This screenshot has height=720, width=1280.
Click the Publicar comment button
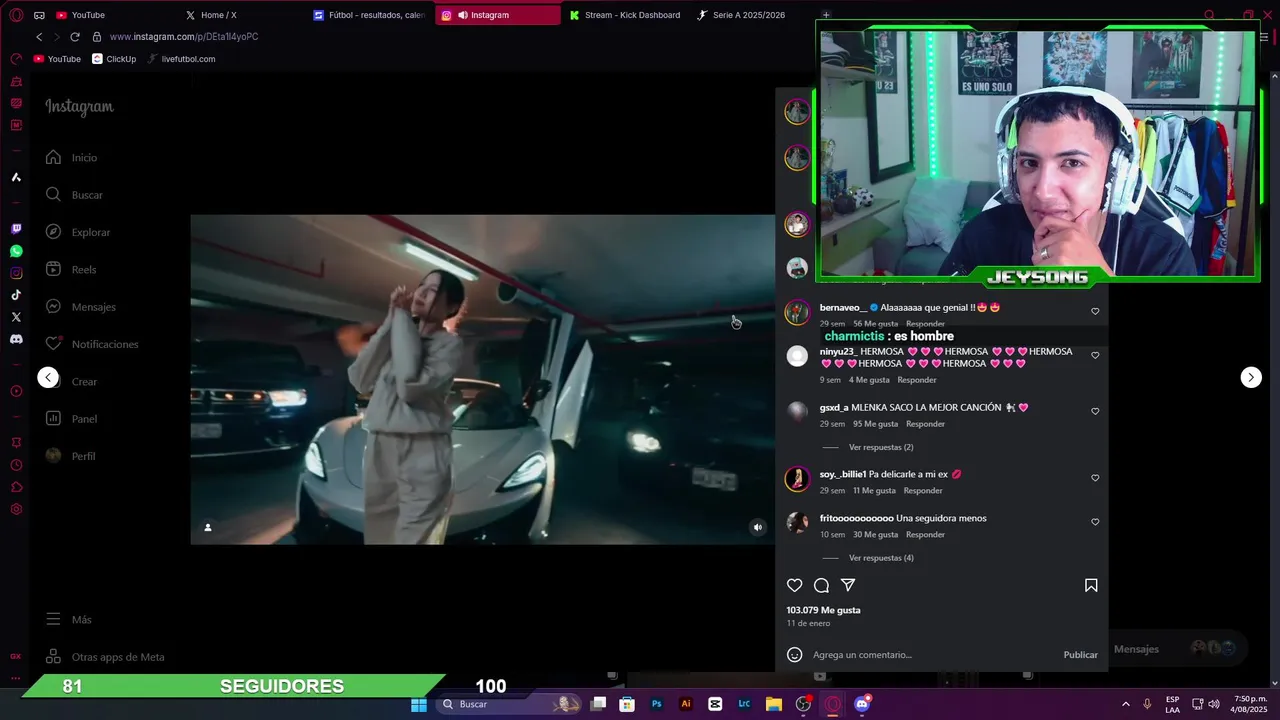1080,655
